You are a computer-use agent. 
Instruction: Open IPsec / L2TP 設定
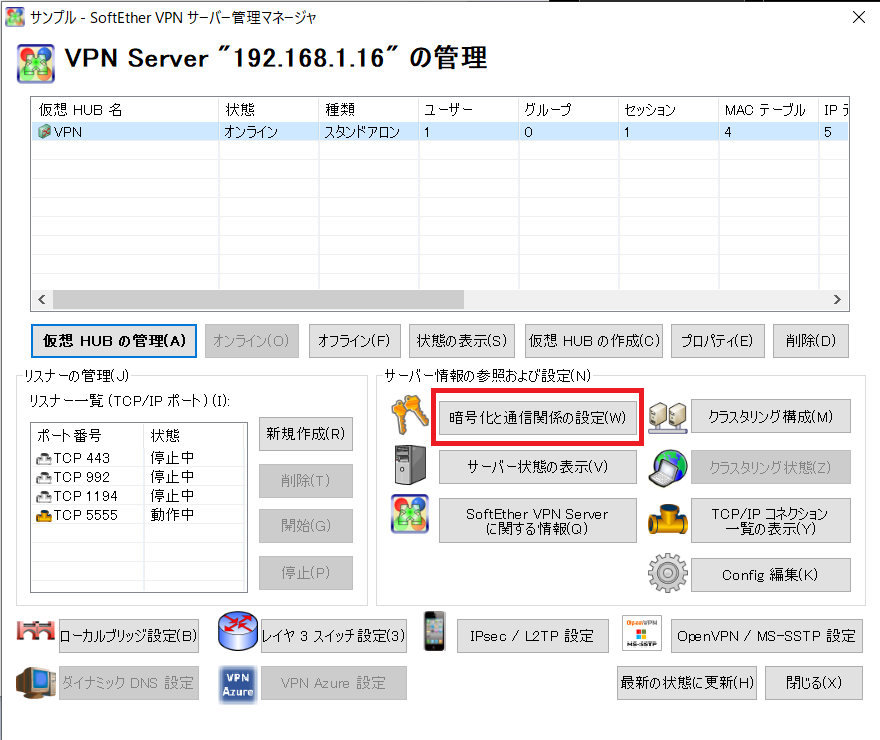coord(533,636)
